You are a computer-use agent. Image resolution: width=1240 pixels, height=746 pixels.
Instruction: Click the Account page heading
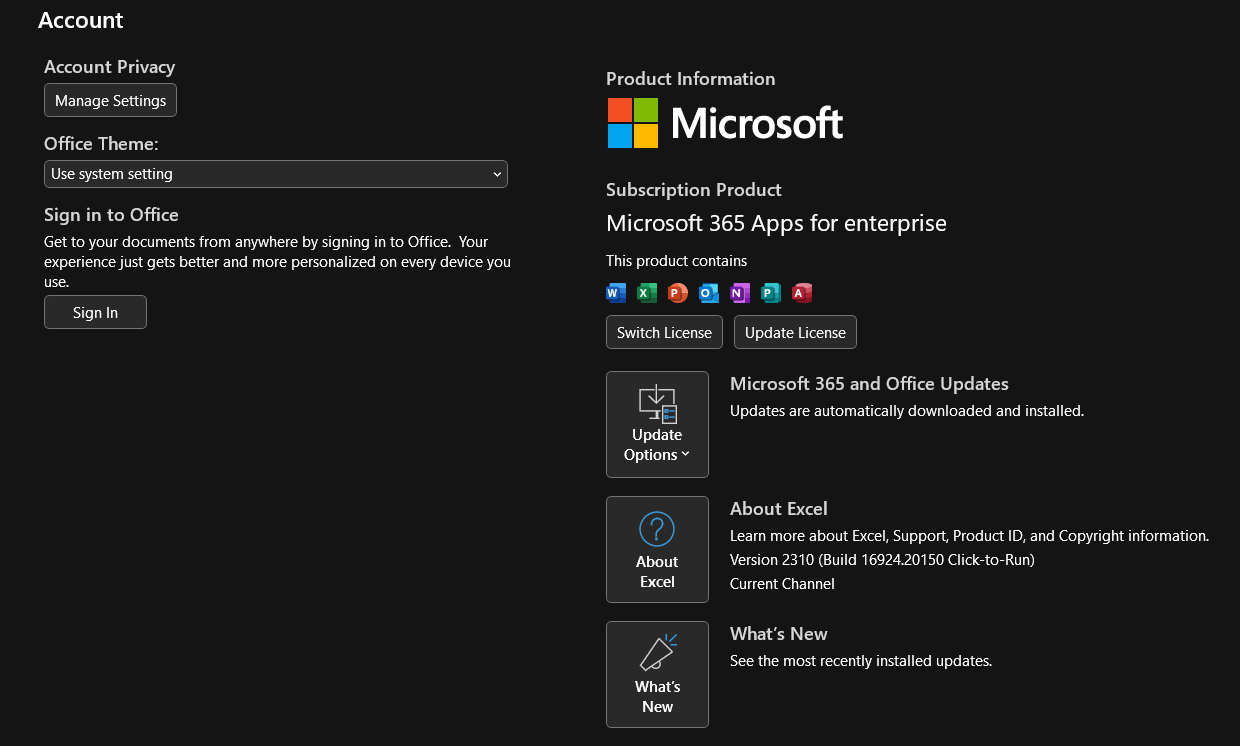(81, 20)
